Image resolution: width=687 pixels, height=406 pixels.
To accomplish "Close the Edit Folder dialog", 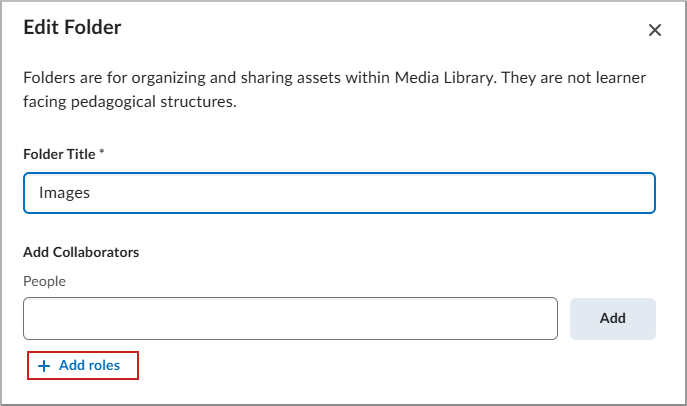I will click(x=655, y=30).
